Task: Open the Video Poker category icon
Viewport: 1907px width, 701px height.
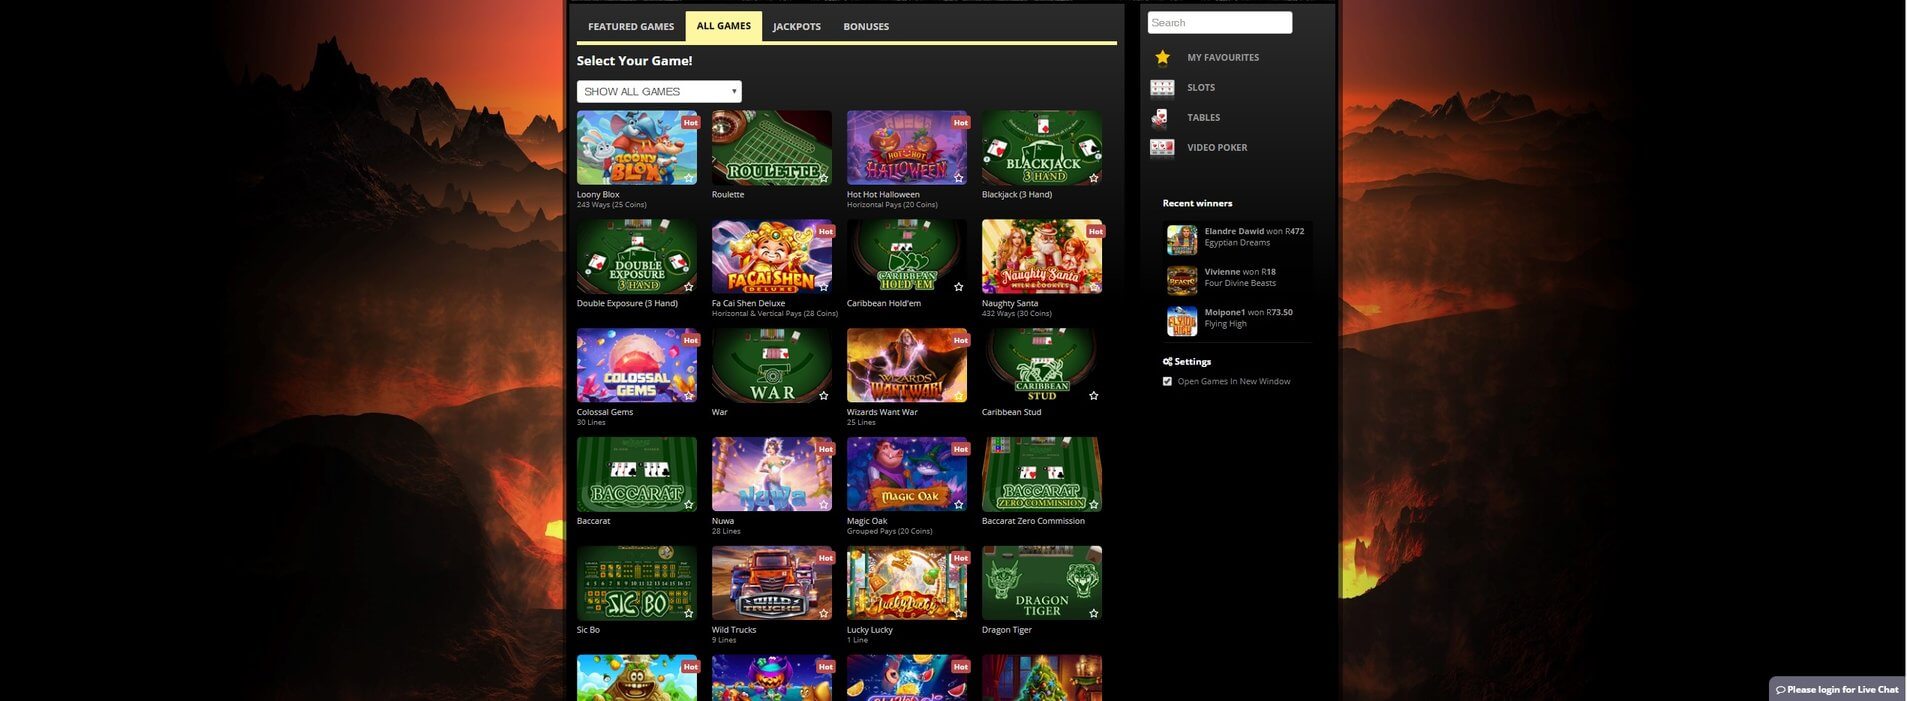Action: [x=1162, y=148]
